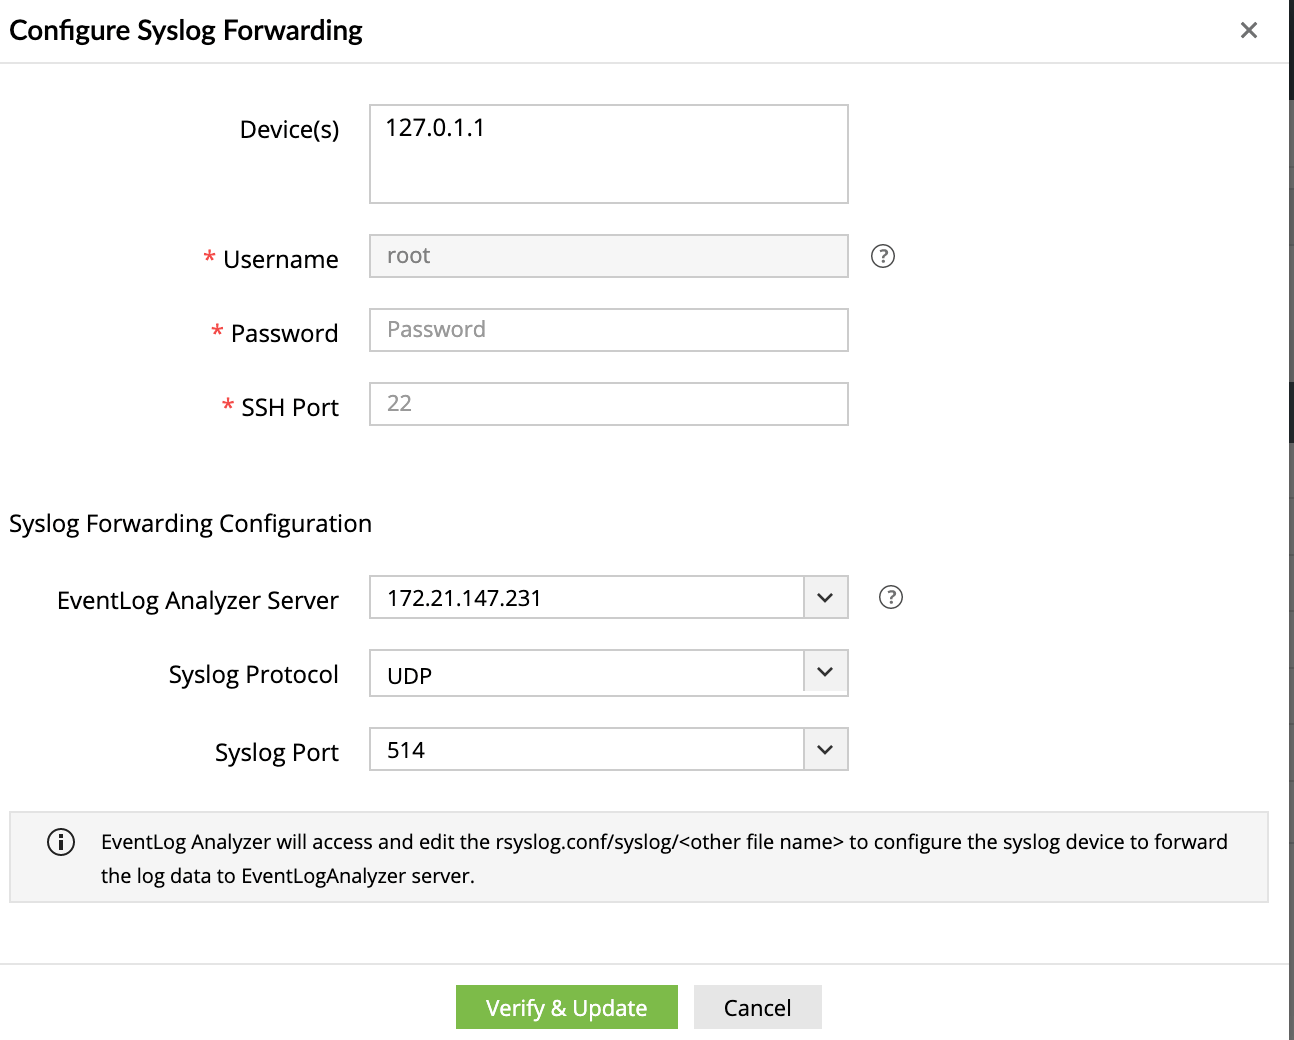Click the SSH Port field label

point(290,408)
